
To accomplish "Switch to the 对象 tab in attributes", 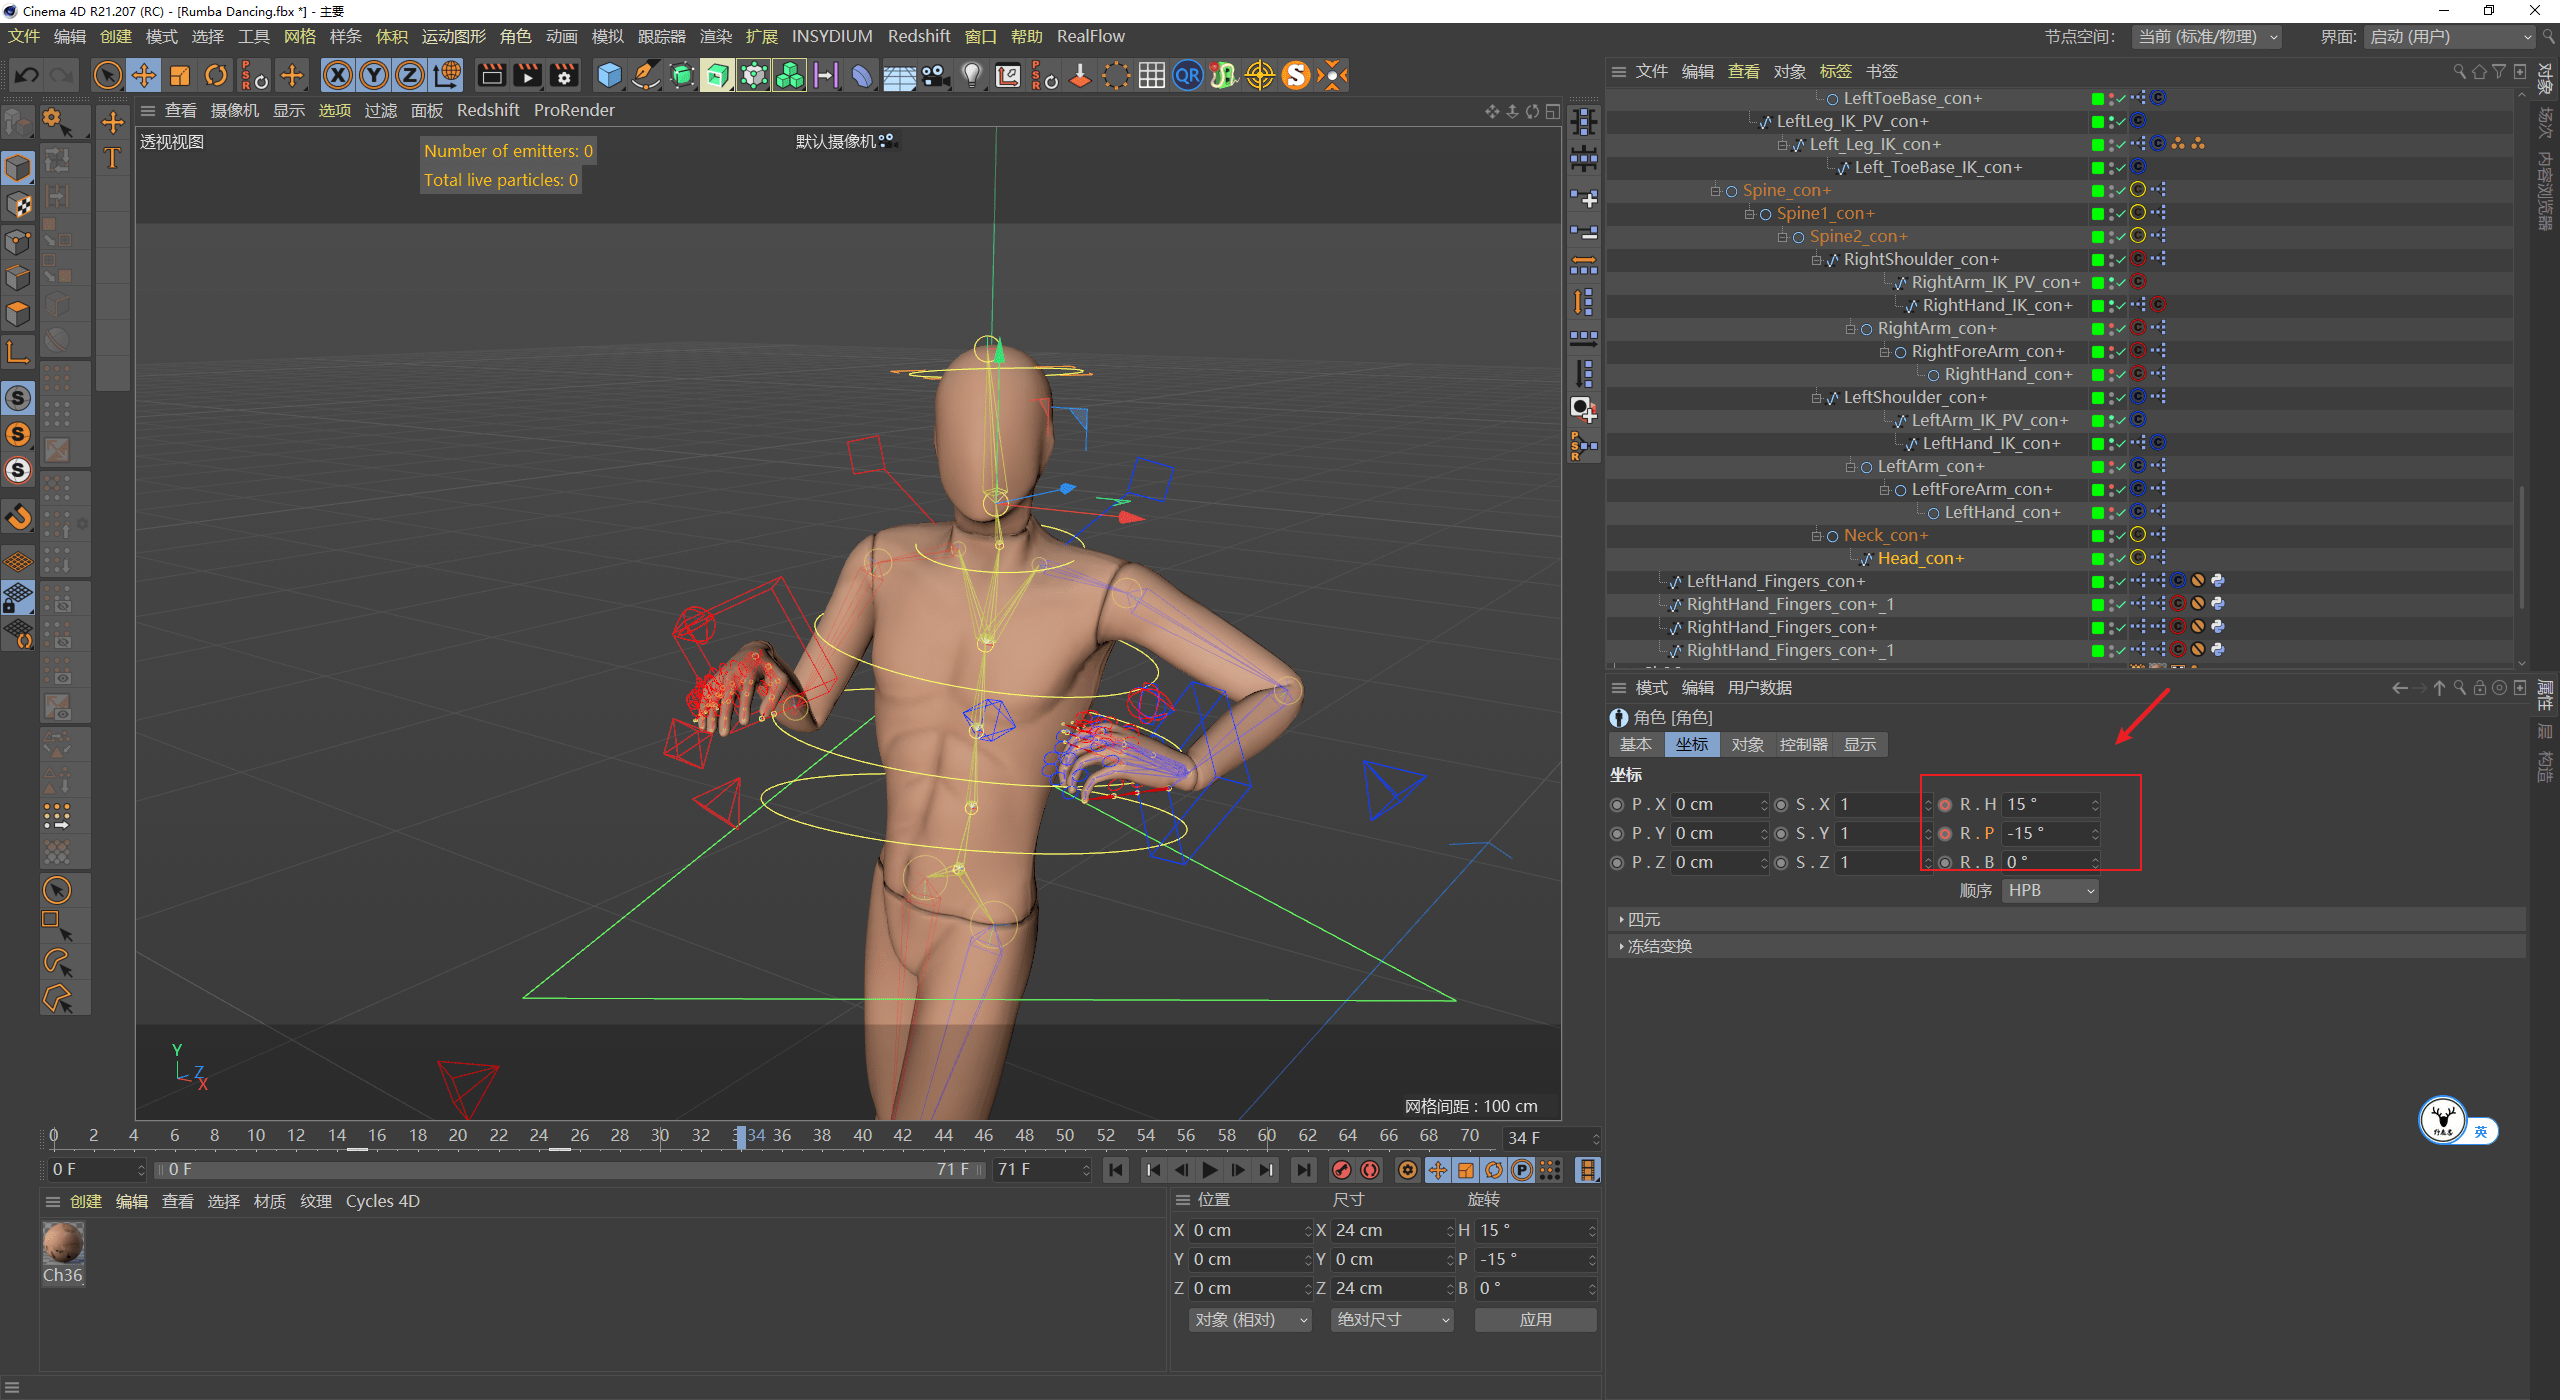I will [1747, 744].
